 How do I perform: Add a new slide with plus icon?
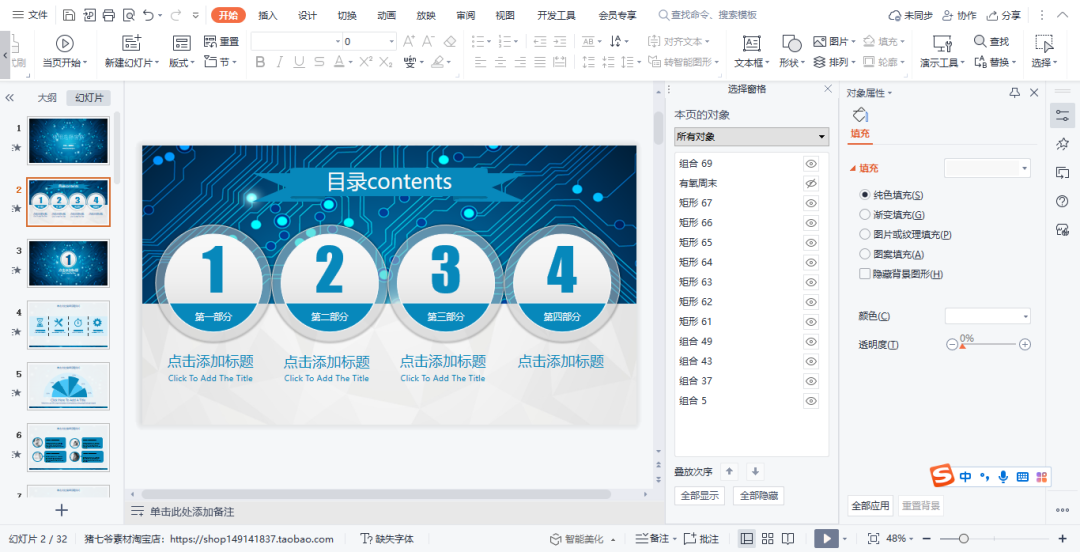[x=62, y=510]
